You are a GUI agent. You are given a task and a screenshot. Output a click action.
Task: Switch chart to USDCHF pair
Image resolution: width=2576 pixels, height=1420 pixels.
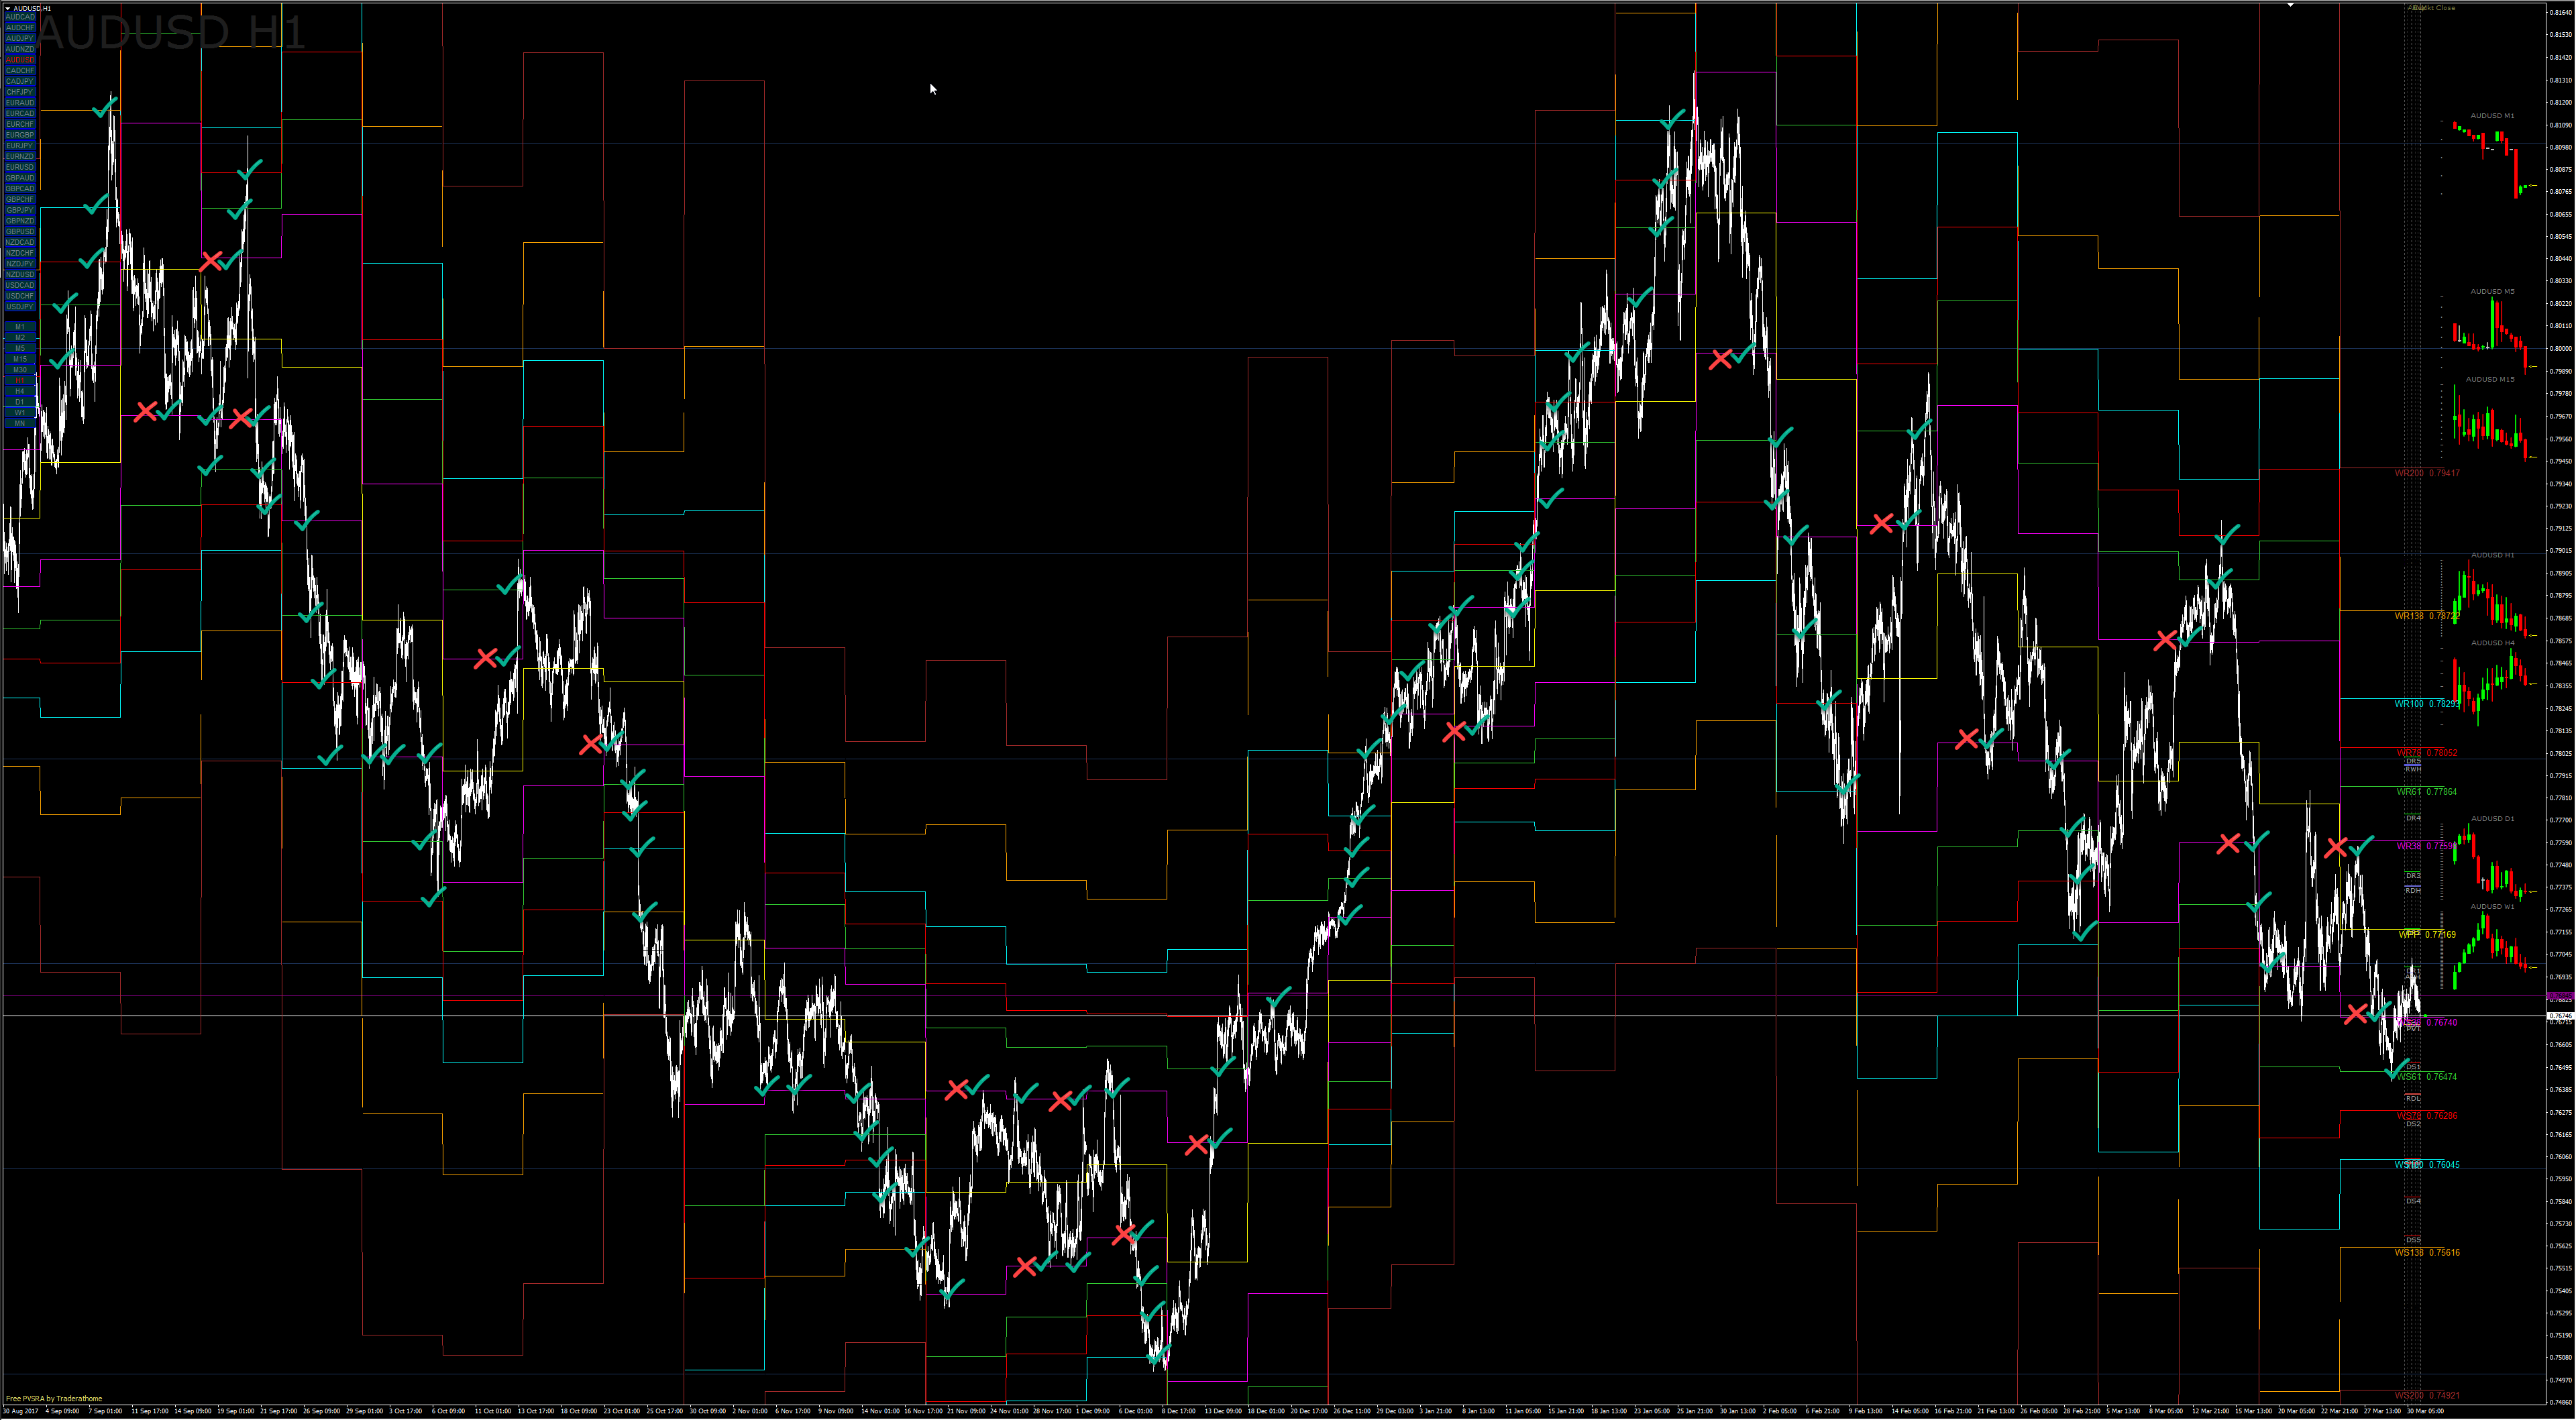pos(20,296)
